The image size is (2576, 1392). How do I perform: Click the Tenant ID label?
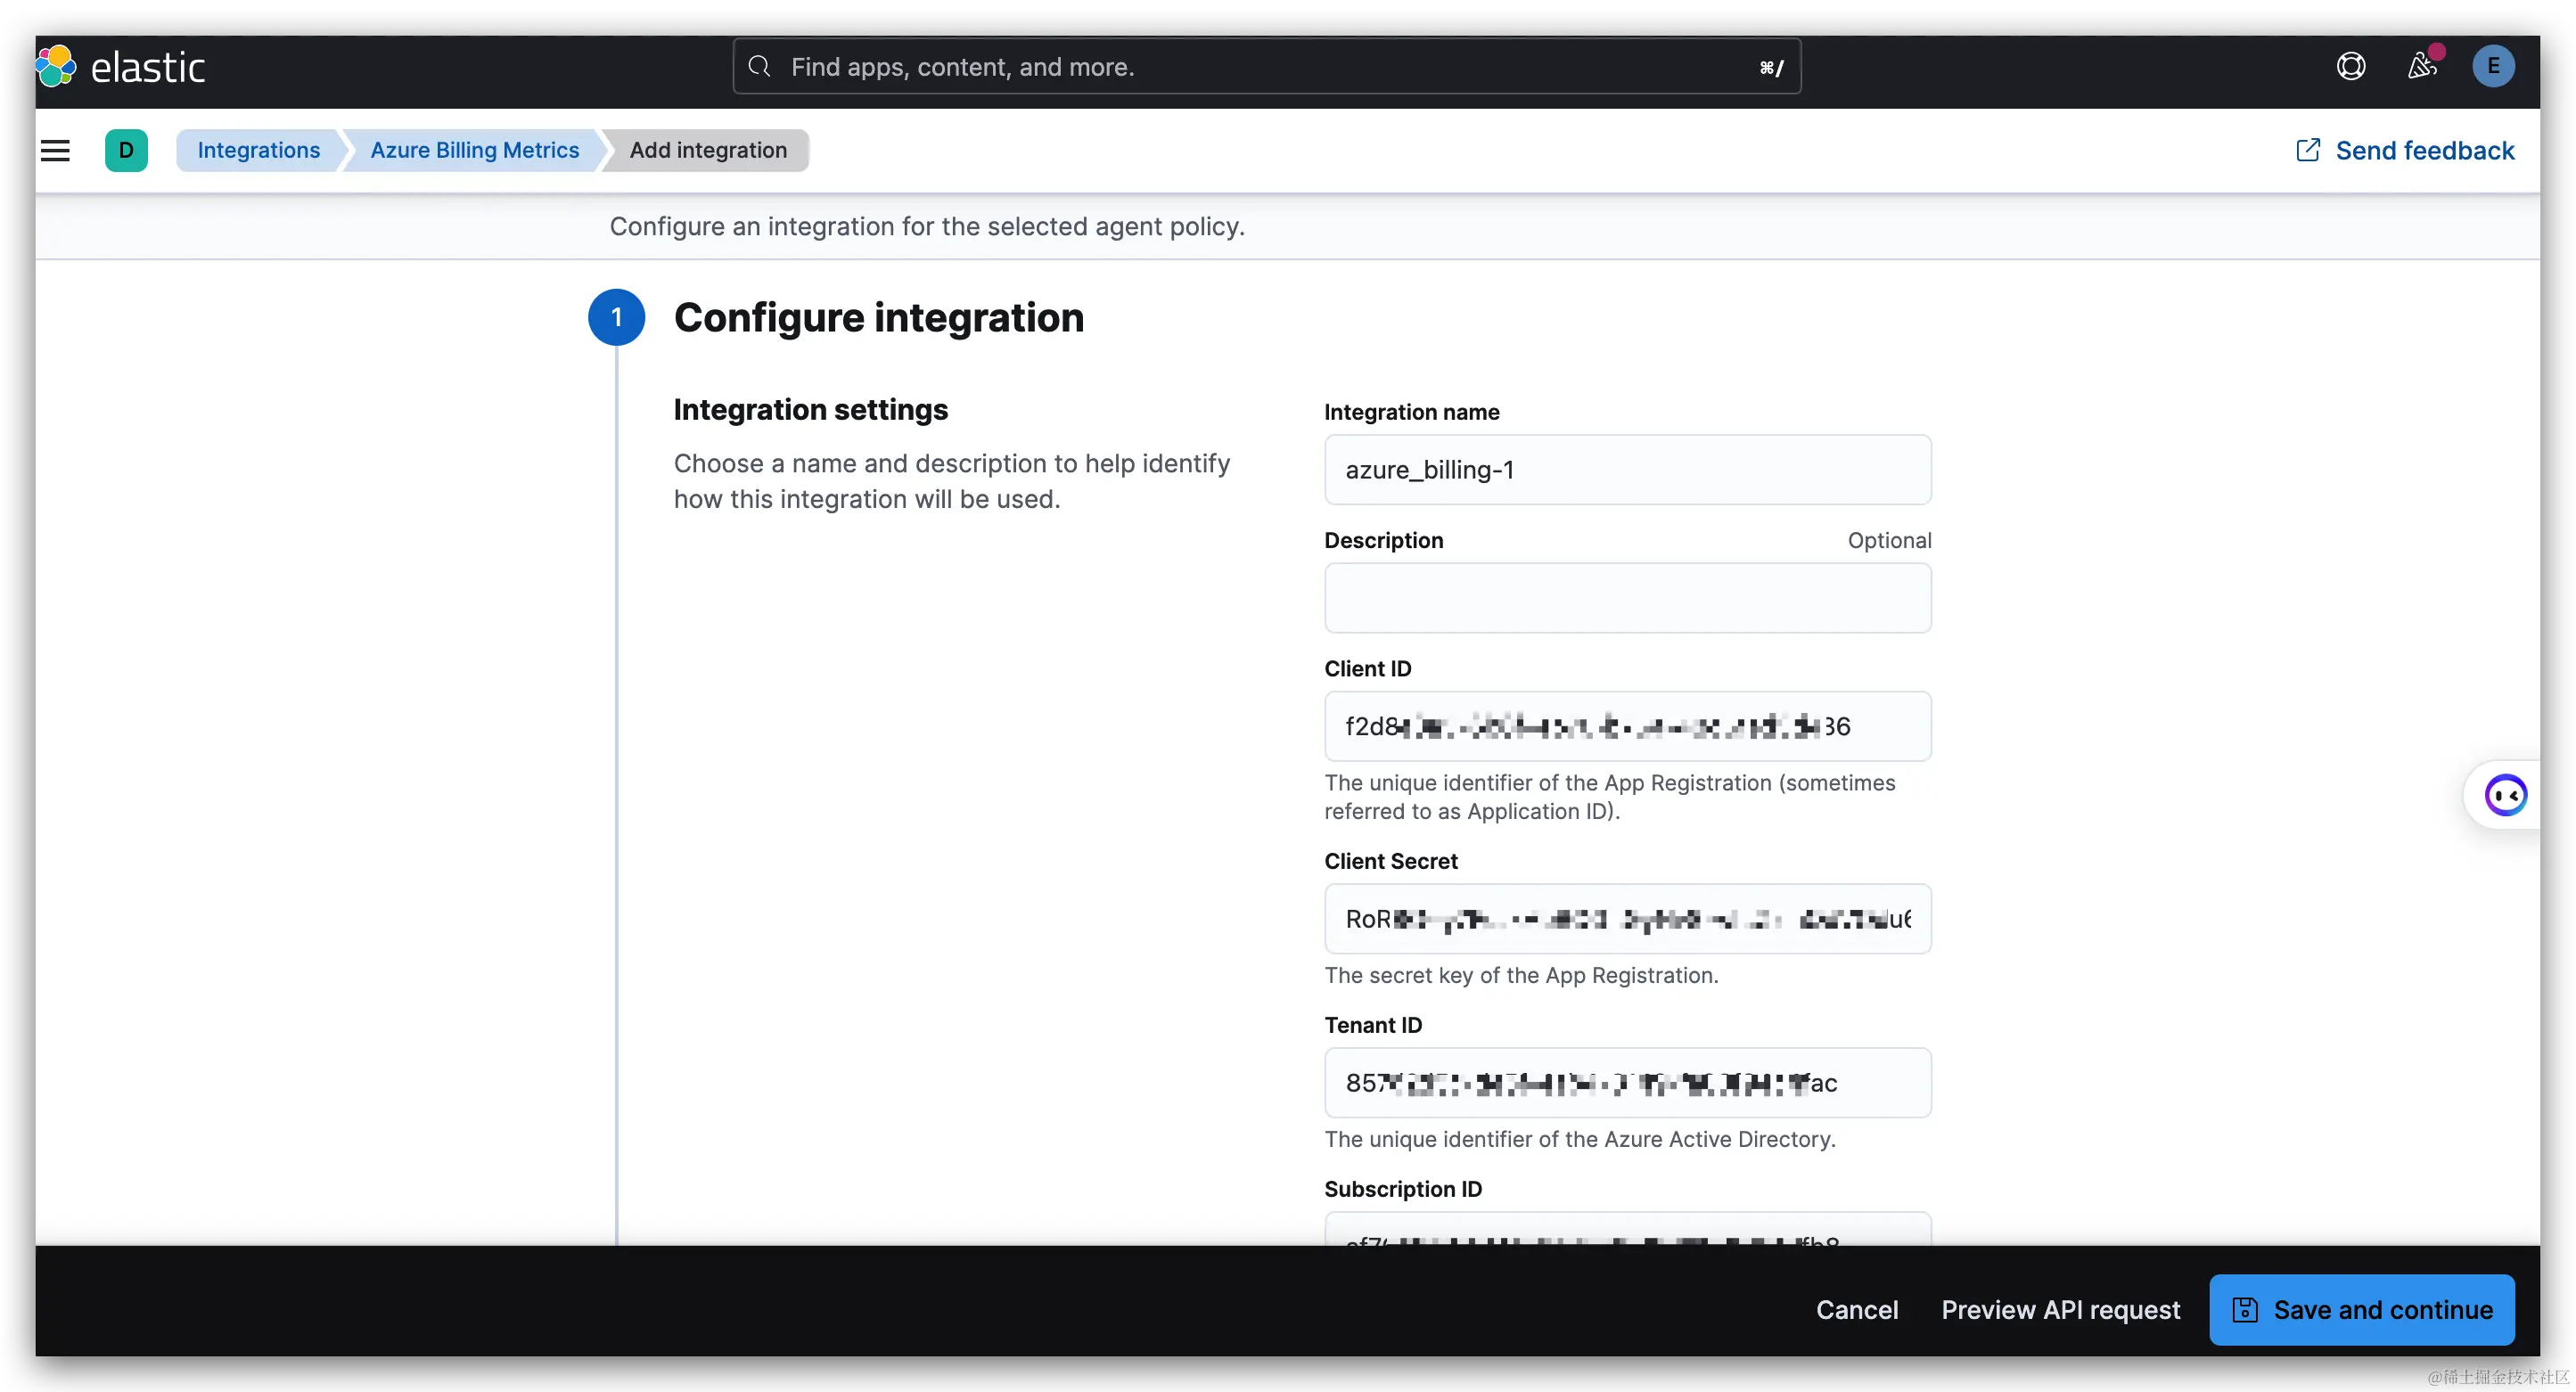1373,1025
